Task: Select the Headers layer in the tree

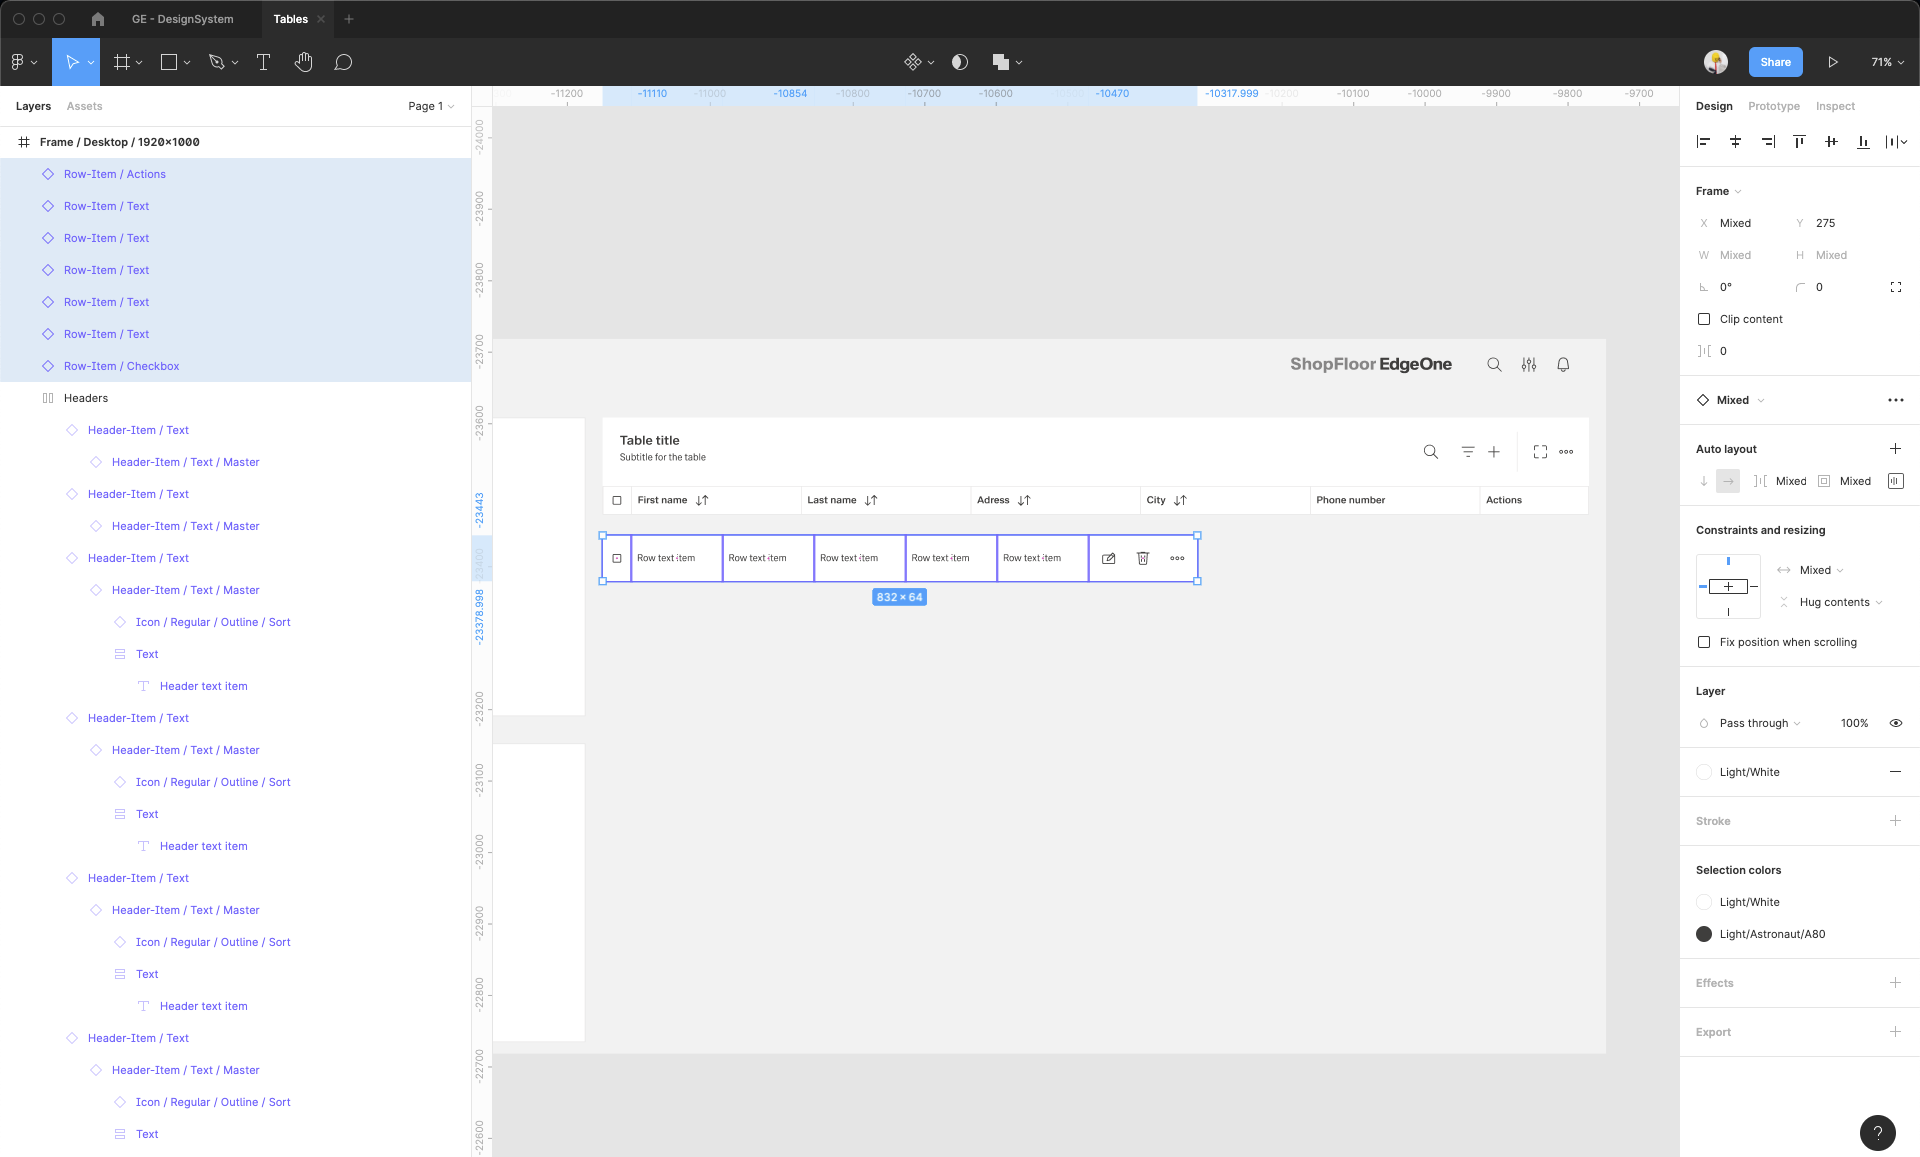Action: pos(86,398)
